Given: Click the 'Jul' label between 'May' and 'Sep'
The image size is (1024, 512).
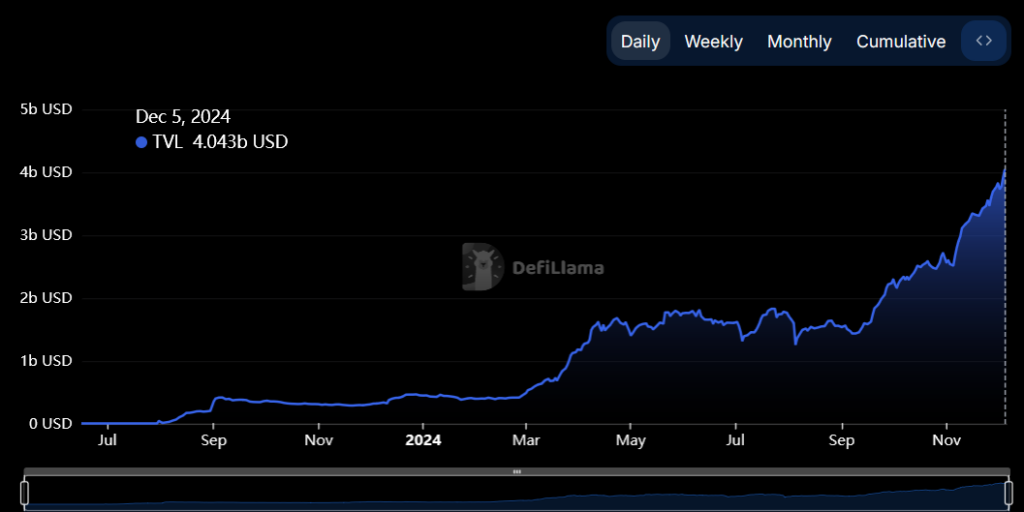Looking at the screenshot, I should pos(735,440).
